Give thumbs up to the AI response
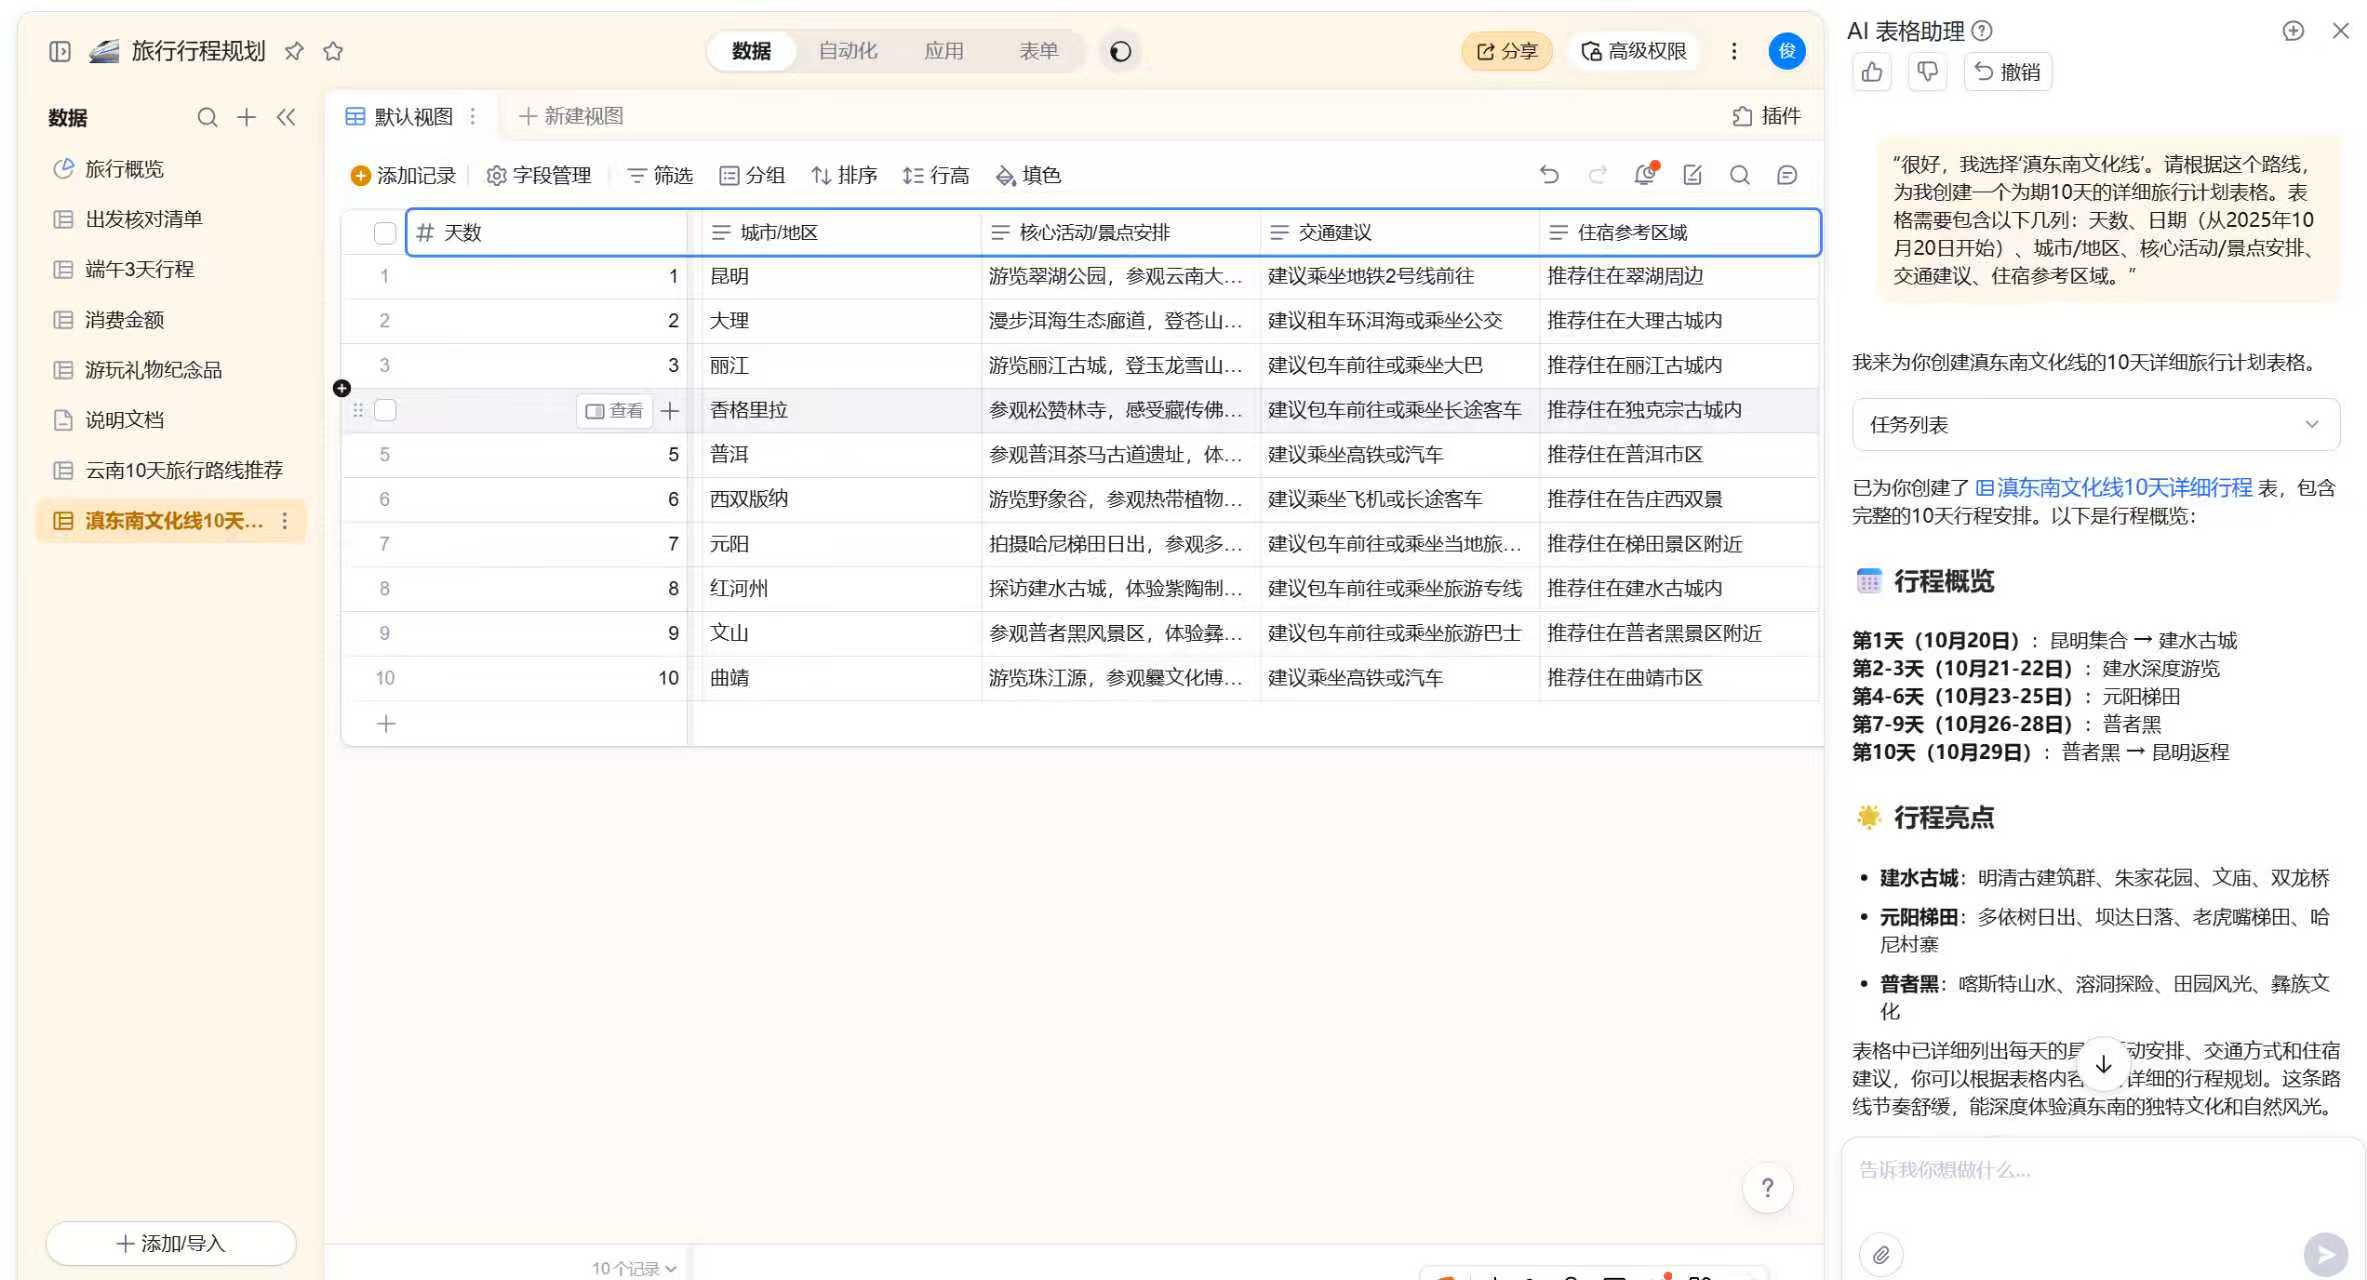 (1872, 71)
